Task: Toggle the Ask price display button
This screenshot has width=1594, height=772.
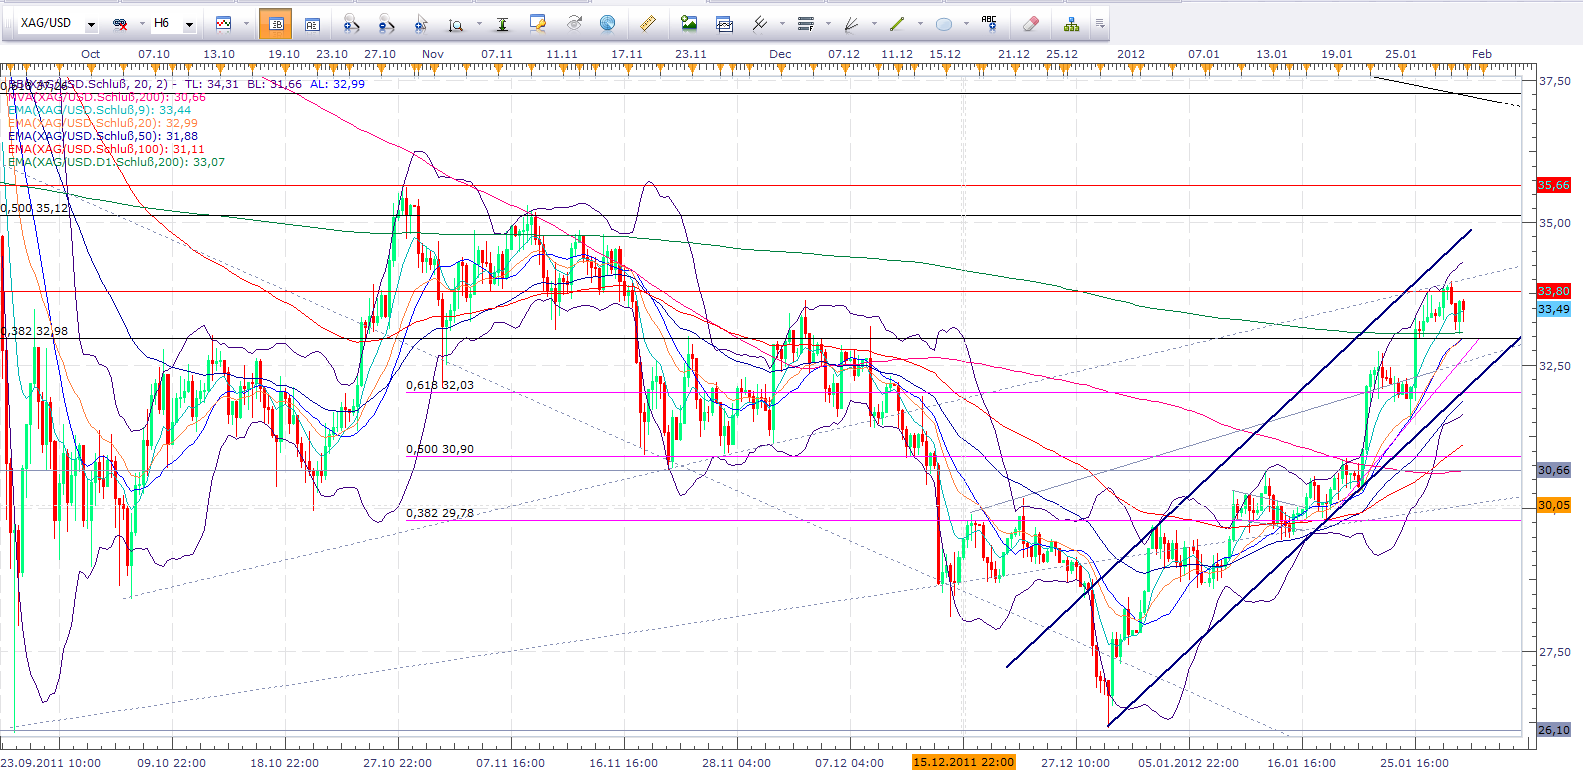Action: (x=312, y=23)
